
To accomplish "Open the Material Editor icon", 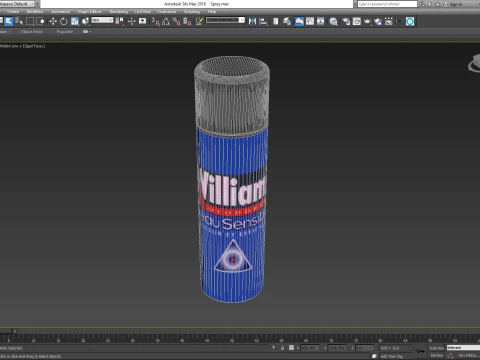I will click(333, 22).
